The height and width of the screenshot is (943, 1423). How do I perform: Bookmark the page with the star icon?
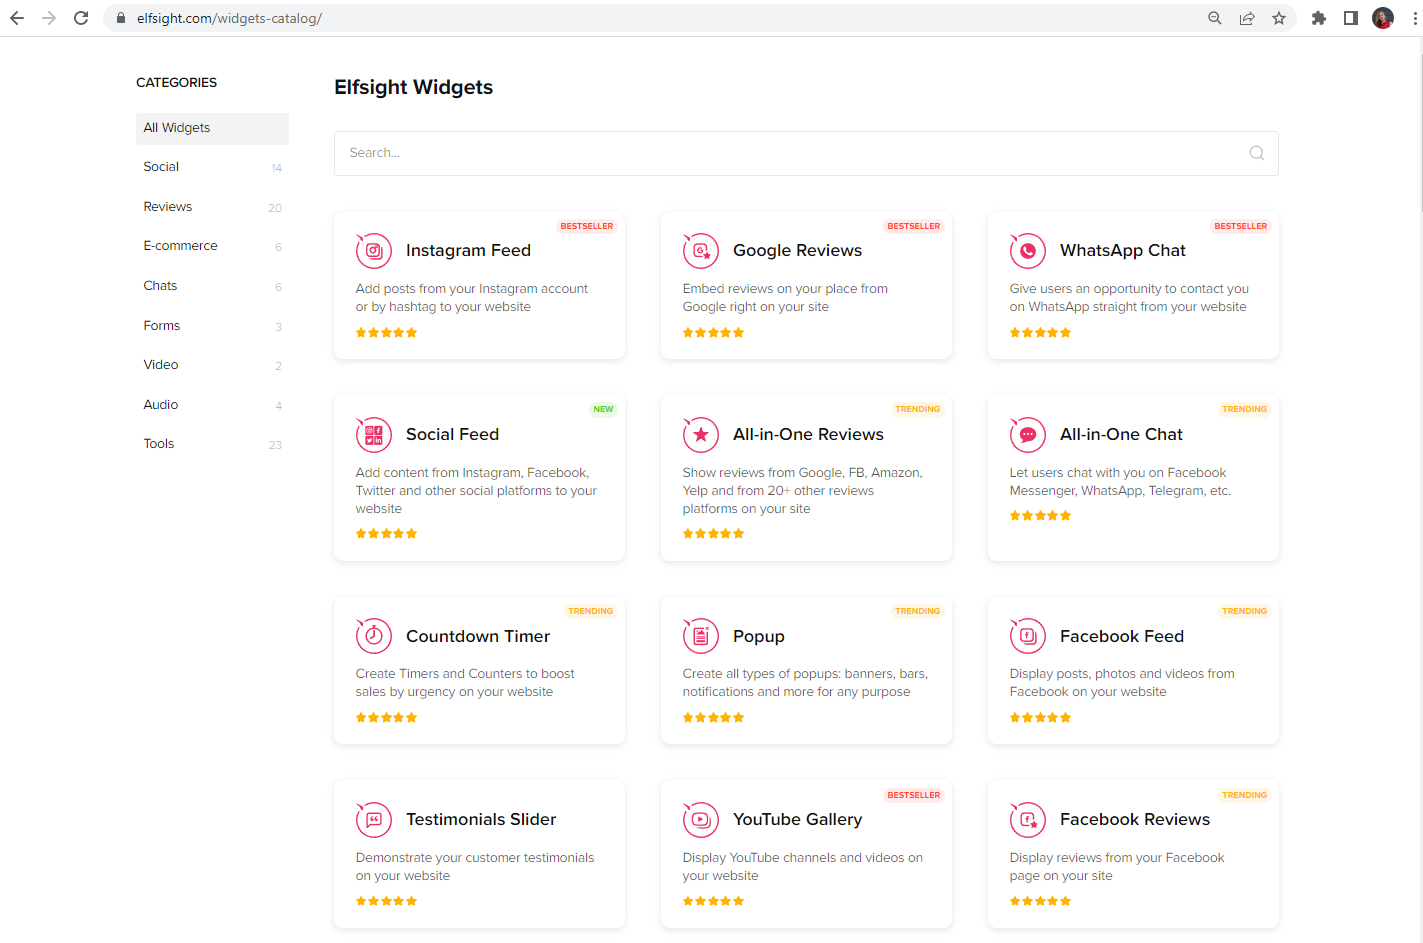[x=1279, y=18]
